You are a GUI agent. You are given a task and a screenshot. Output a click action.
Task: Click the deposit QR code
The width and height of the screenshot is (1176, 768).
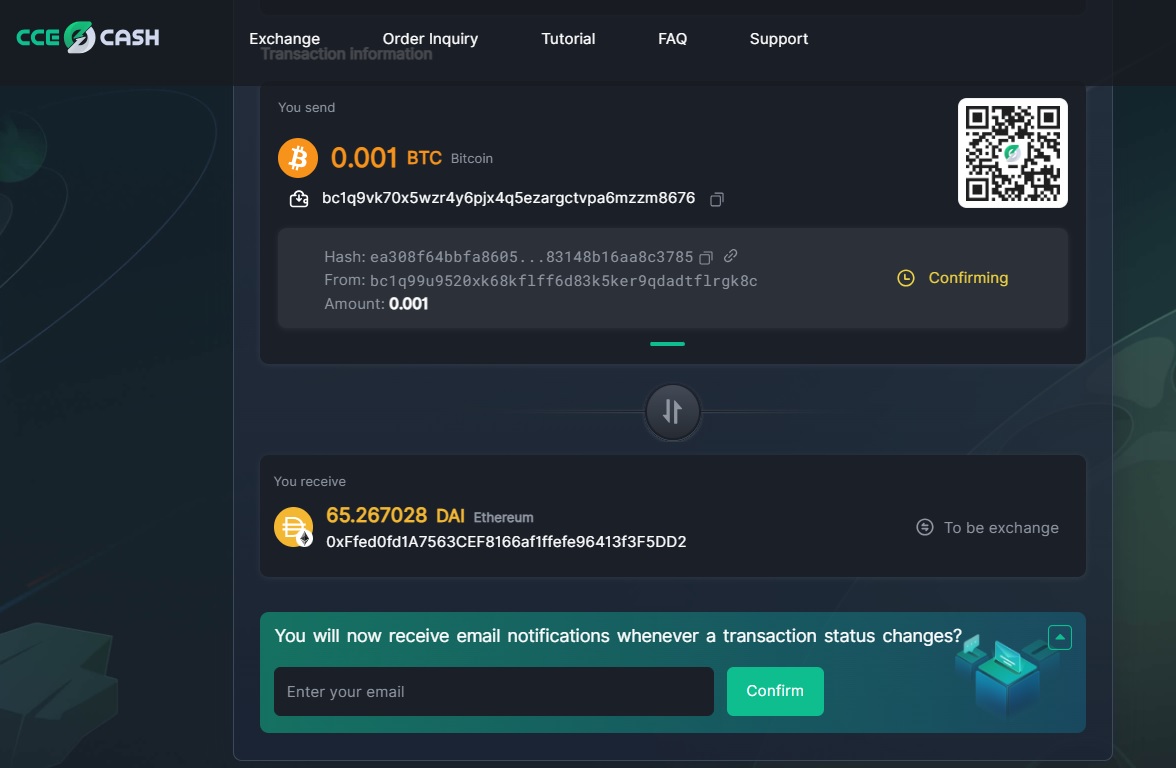[1012, 153]
